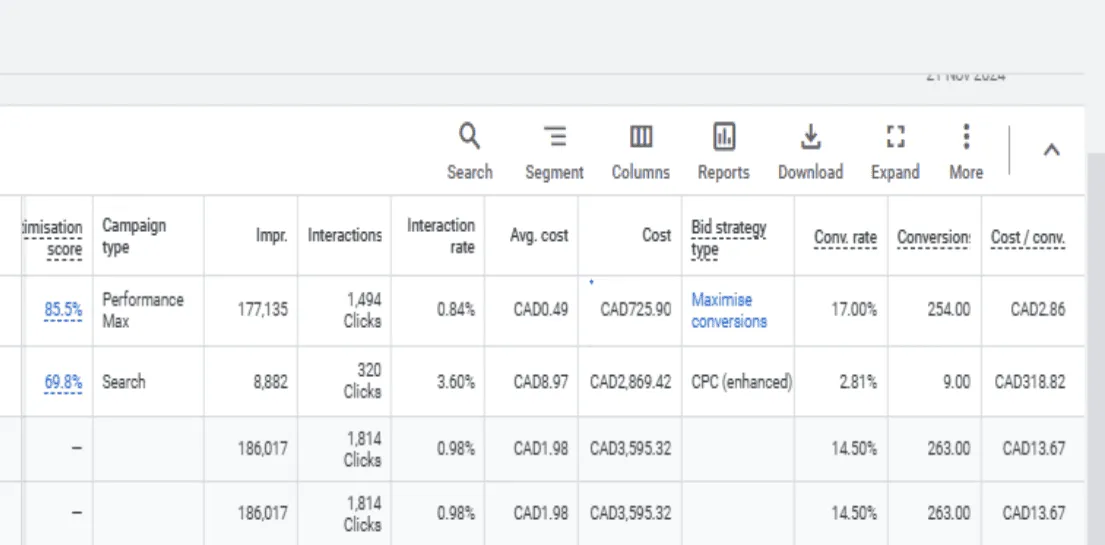Select the 1,494 Clicks cell
Image resolution: width=1105 pixels, height=545 pixels.
[345, 311]
